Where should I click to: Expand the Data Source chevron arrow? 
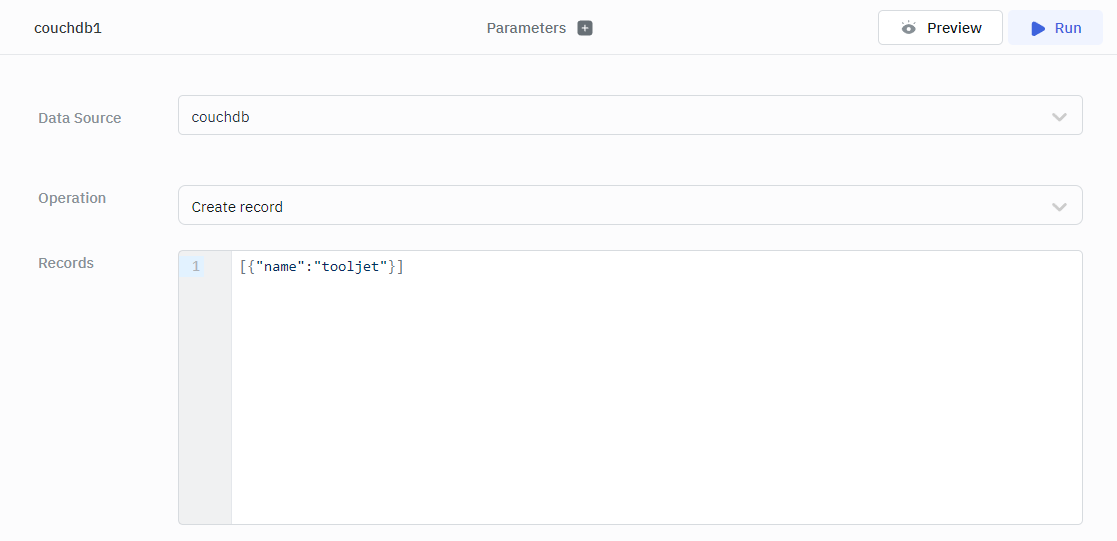1059,117
